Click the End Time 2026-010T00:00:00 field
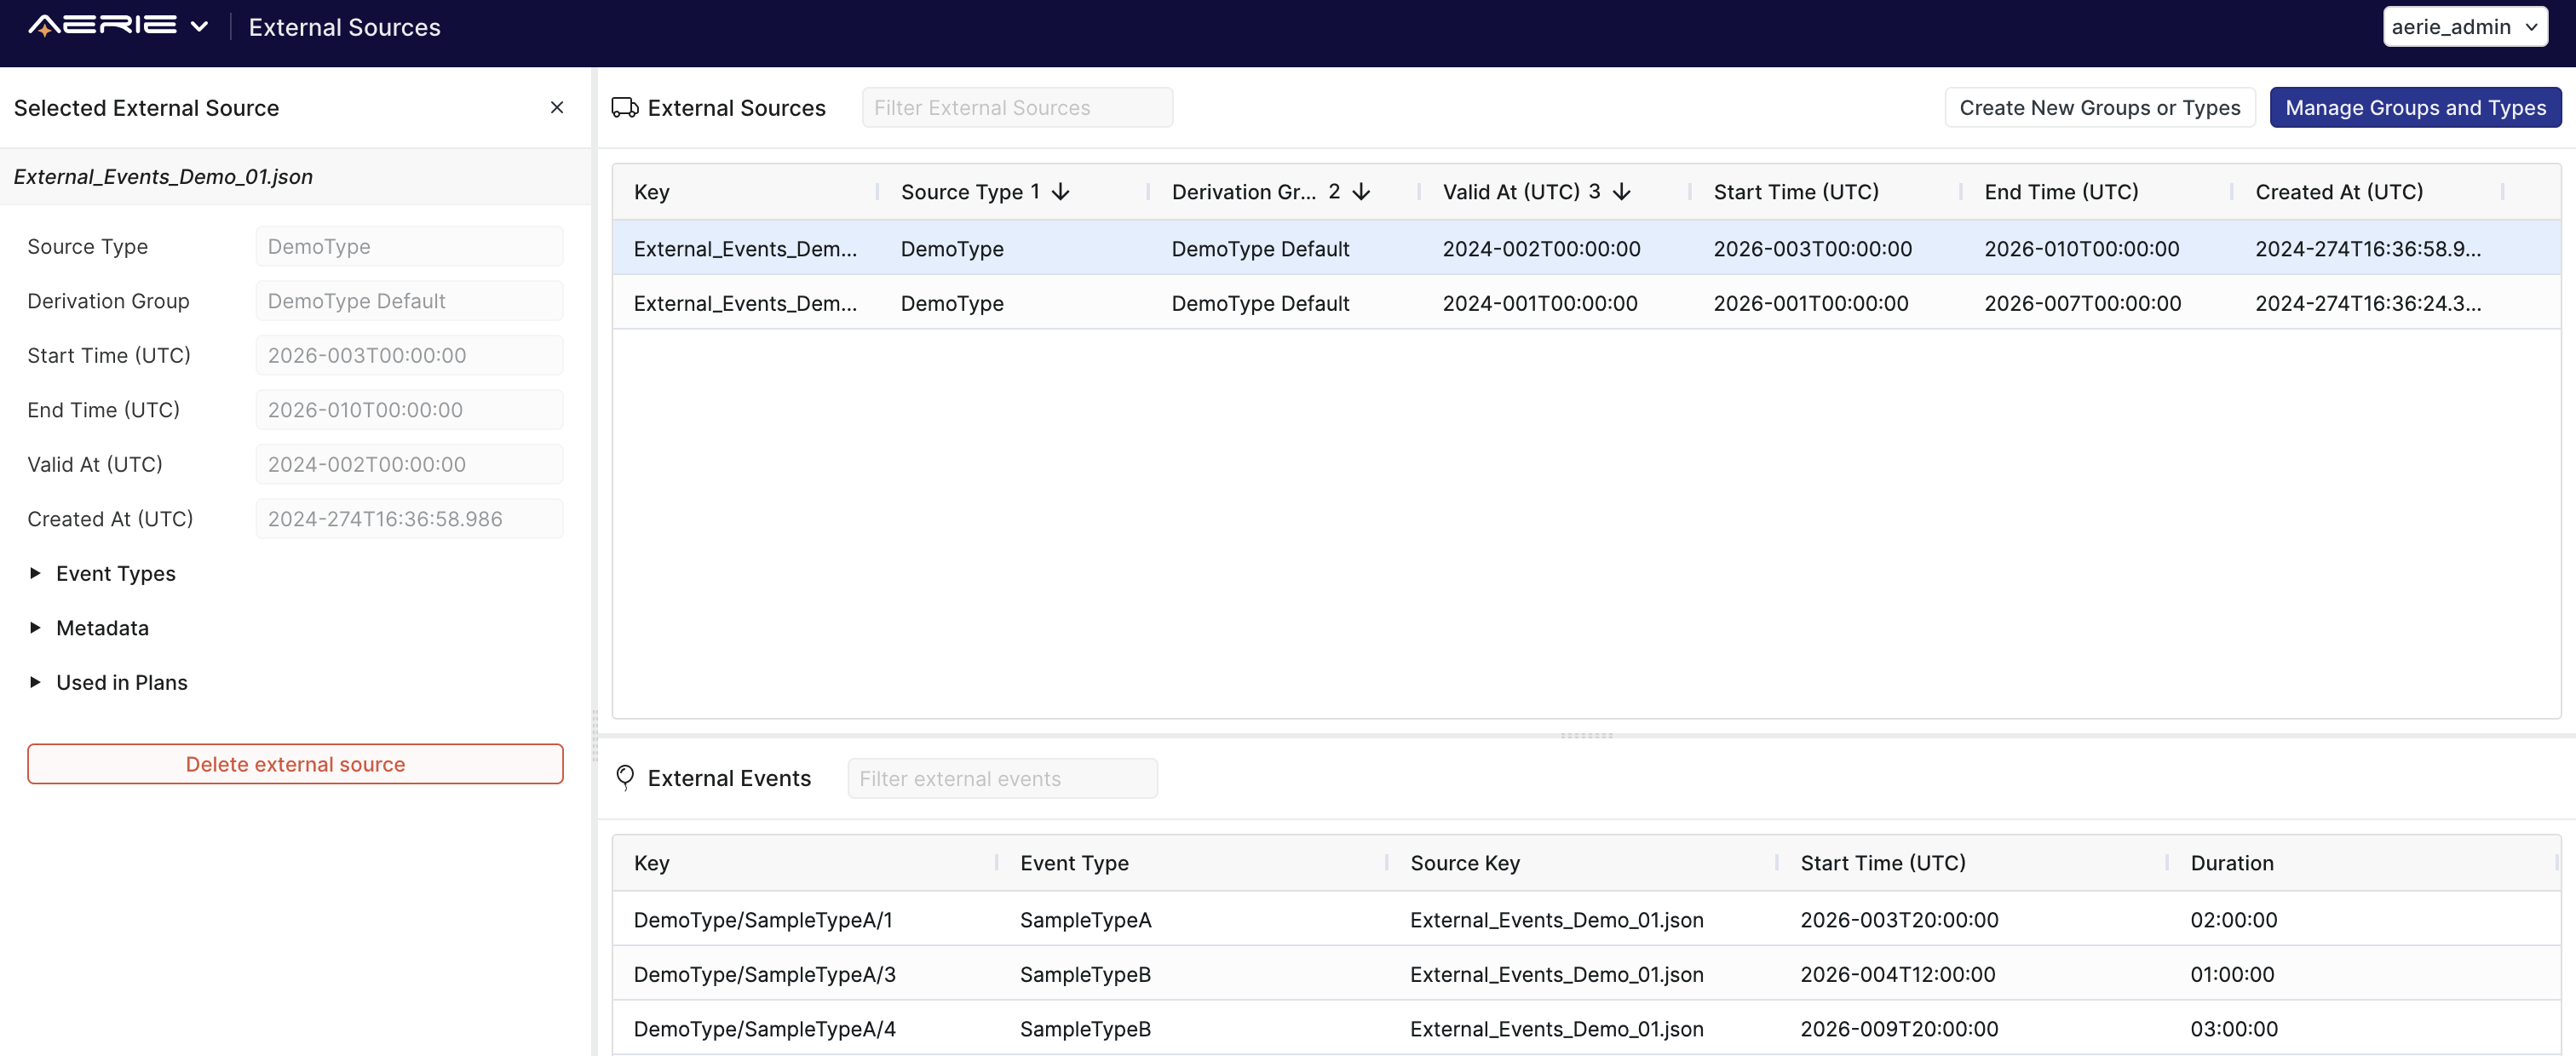This screenshot has width=2576, height=1056. 409,410
